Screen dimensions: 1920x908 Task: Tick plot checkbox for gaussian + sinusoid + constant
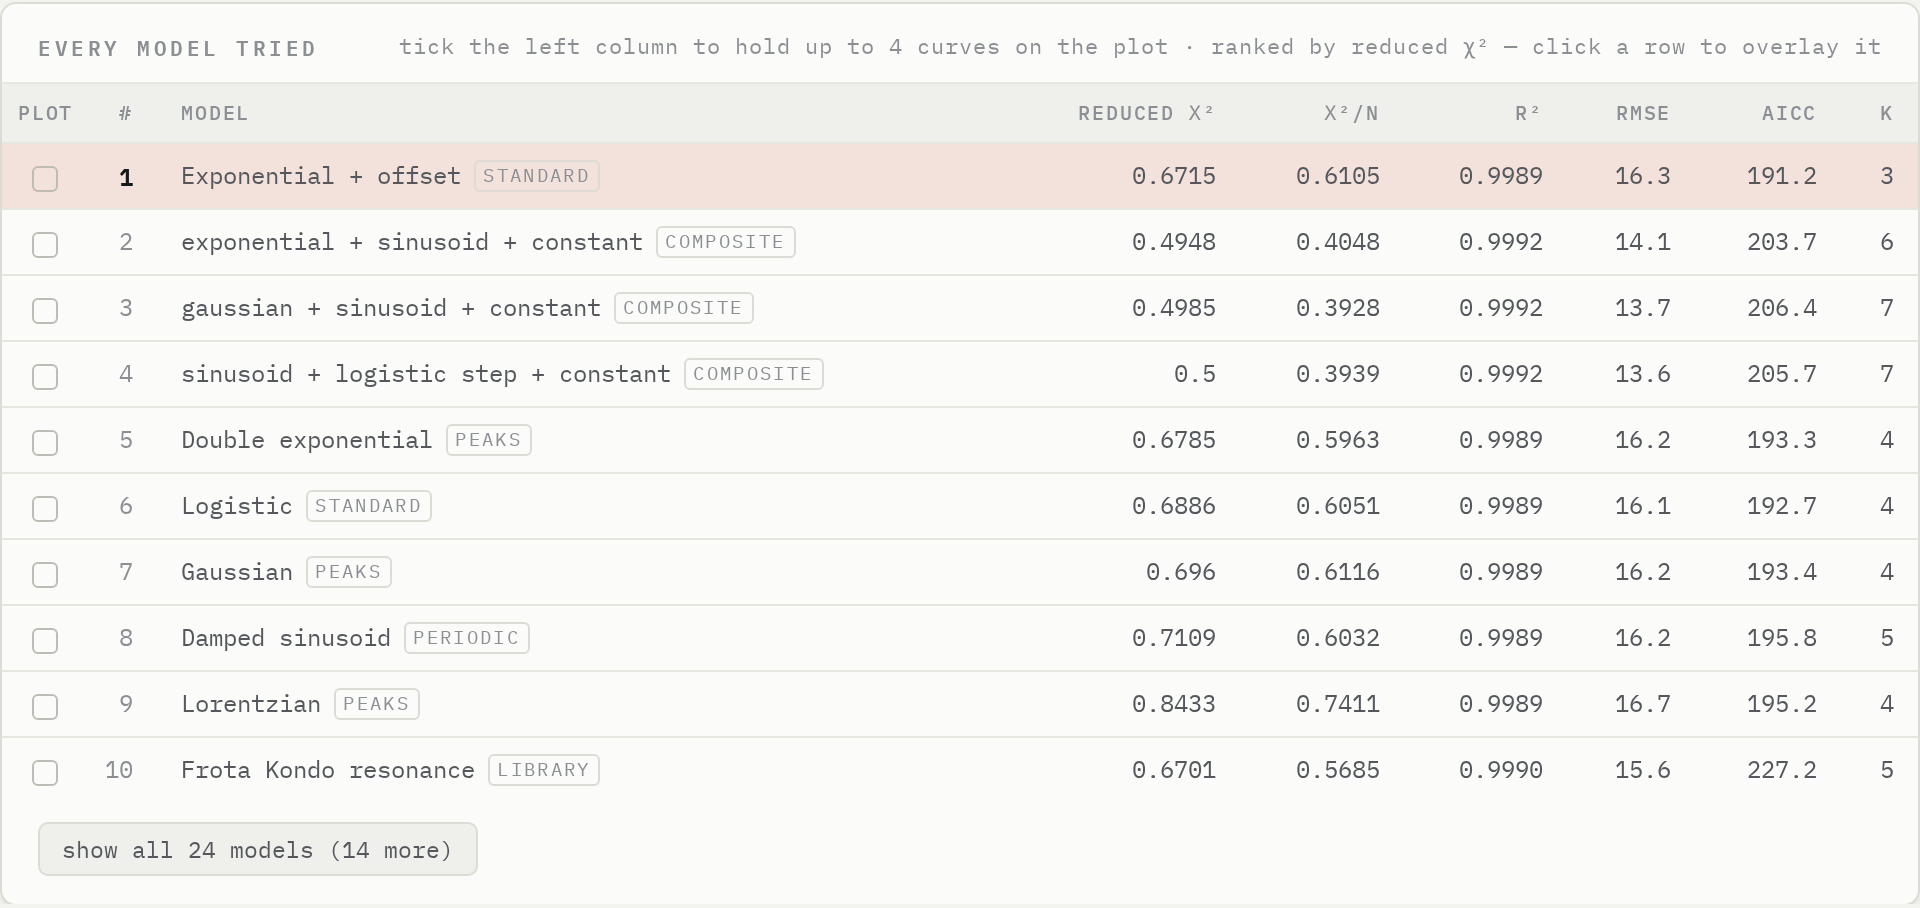(45, 311)
